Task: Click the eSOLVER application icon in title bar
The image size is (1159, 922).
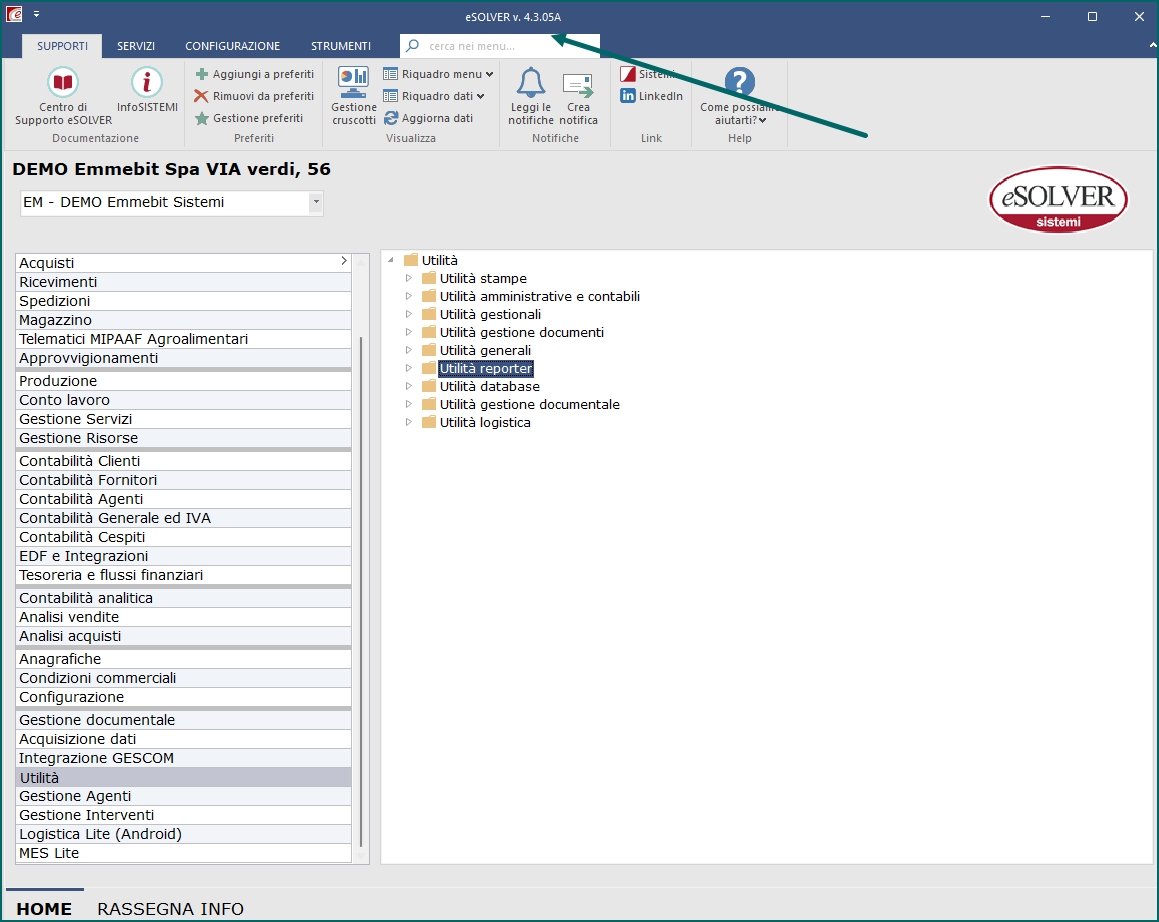Action: point(14,14)
